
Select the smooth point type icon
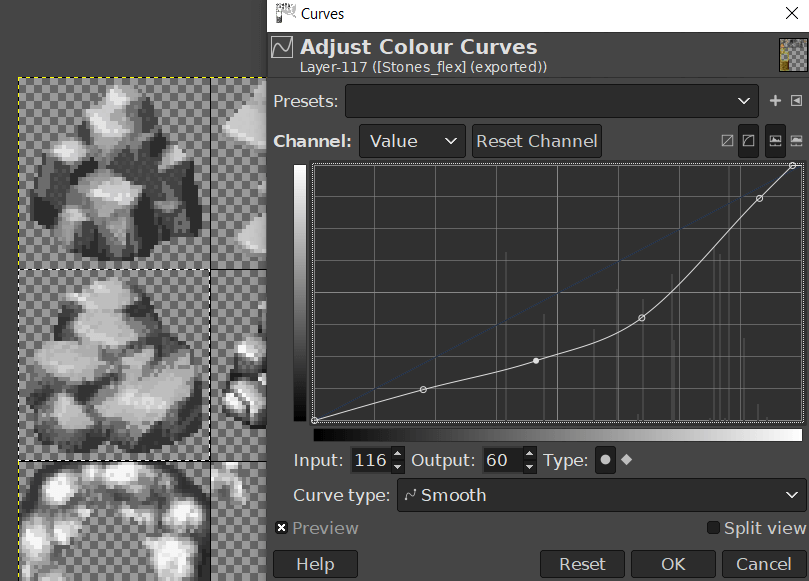[605, 460]
